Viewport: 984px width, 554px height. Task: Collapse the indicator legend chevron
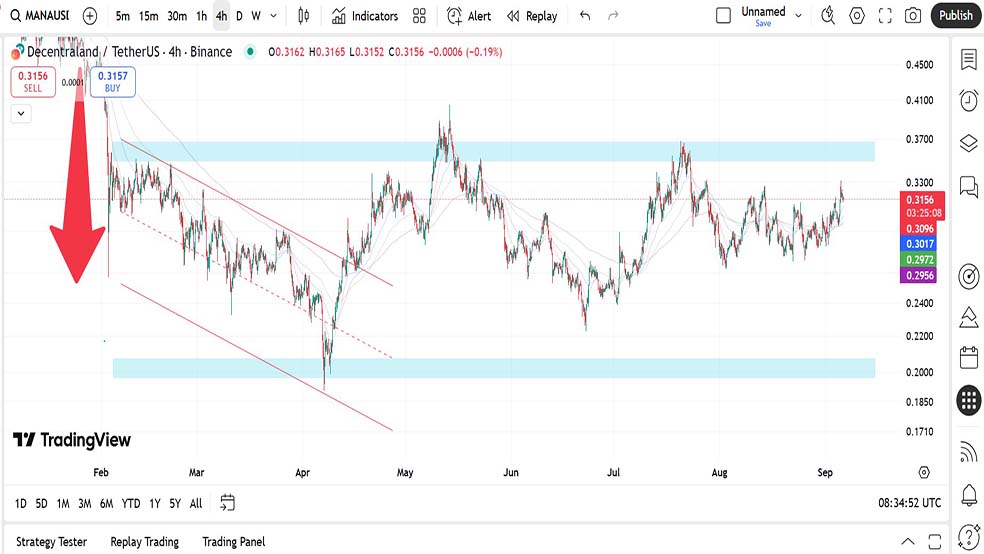(x=22, y=114)
